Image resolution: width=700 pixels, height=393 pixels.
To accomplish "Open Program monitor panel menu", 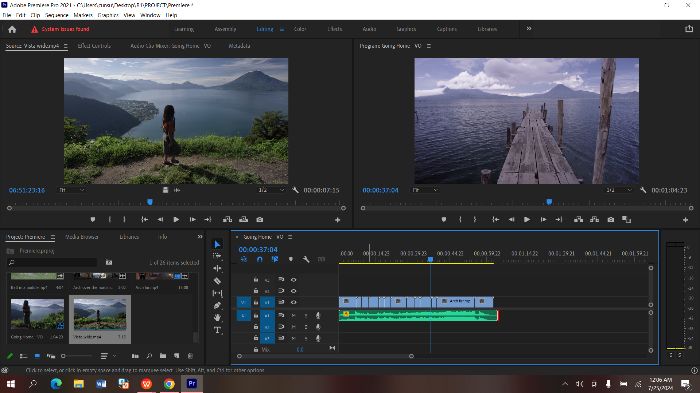I will point(429,46).
